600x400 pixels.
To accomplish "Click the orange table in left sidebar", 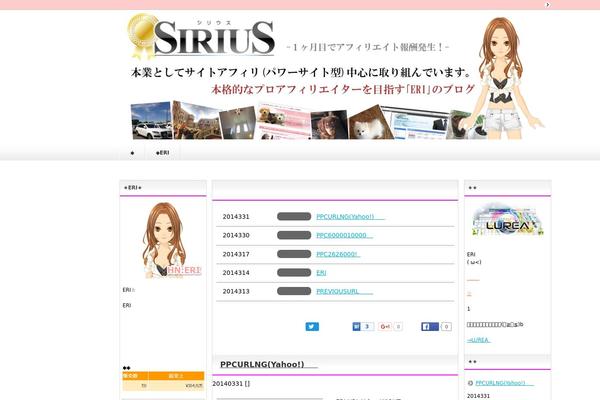I will [163, 381].
